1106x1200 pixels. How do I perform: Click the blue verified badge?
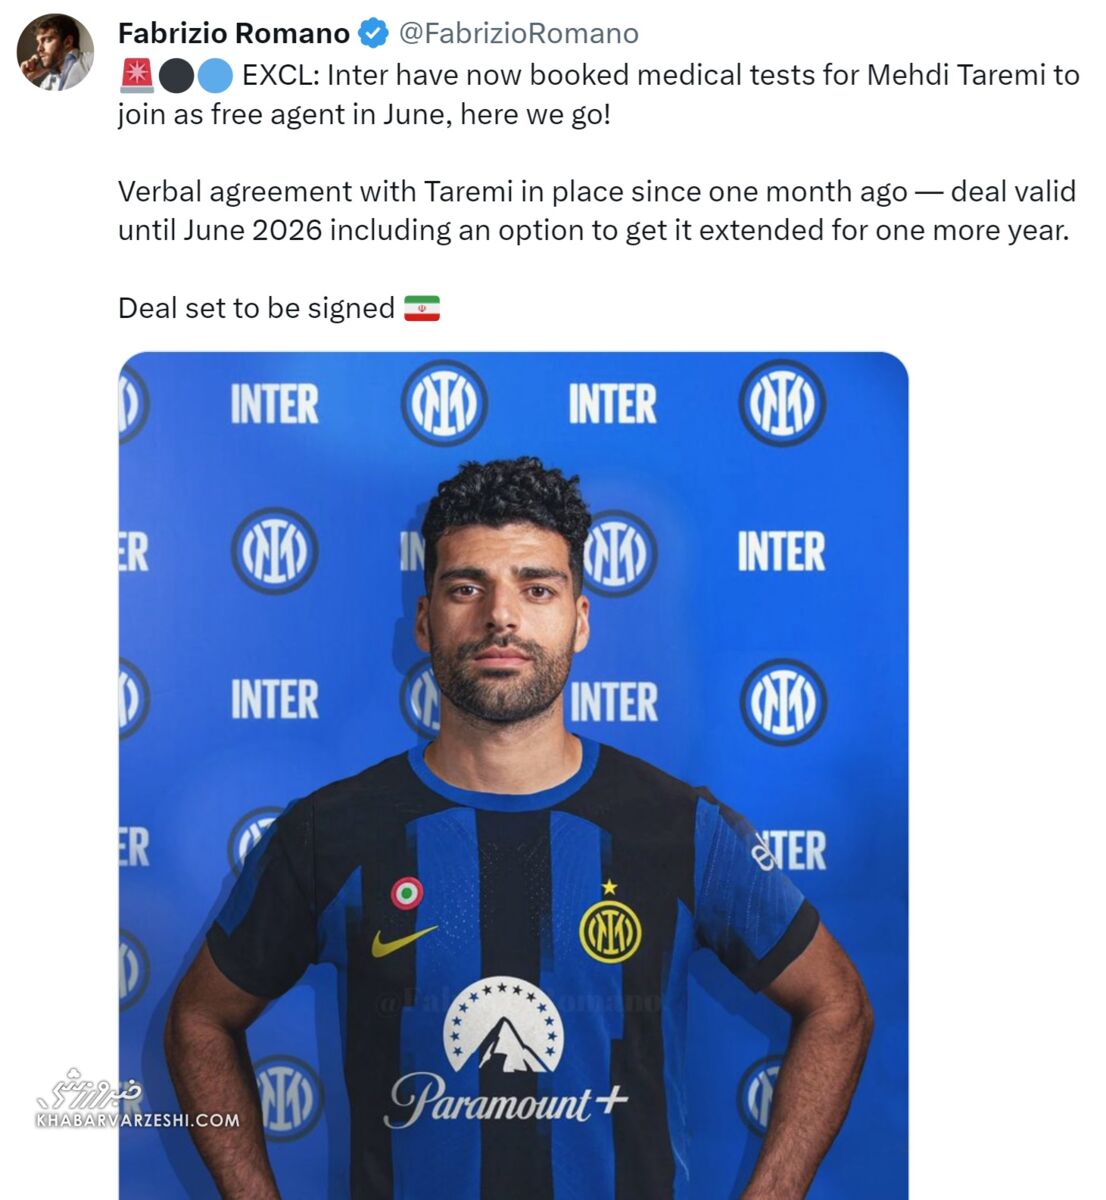tap(372, 34)
